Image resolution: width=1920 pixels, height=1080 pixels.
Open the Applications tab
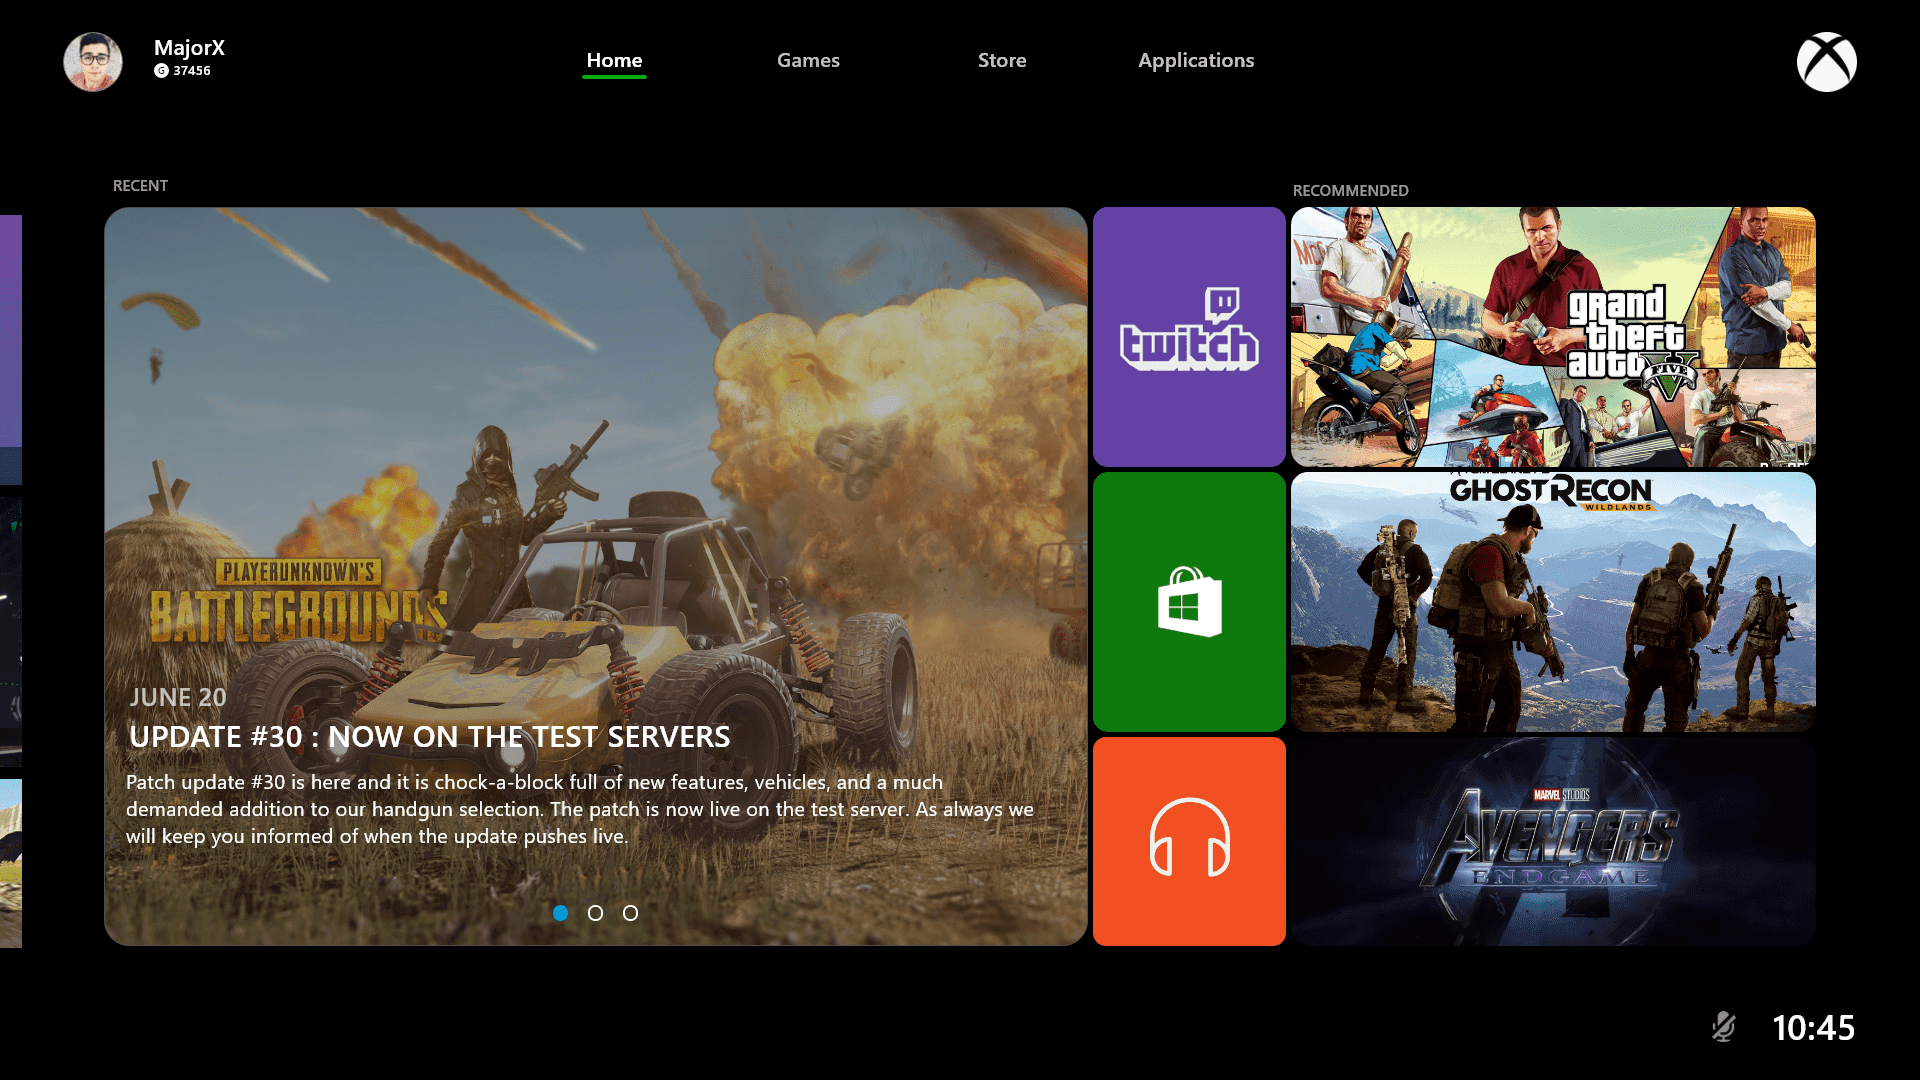(x=1196, y=60)
